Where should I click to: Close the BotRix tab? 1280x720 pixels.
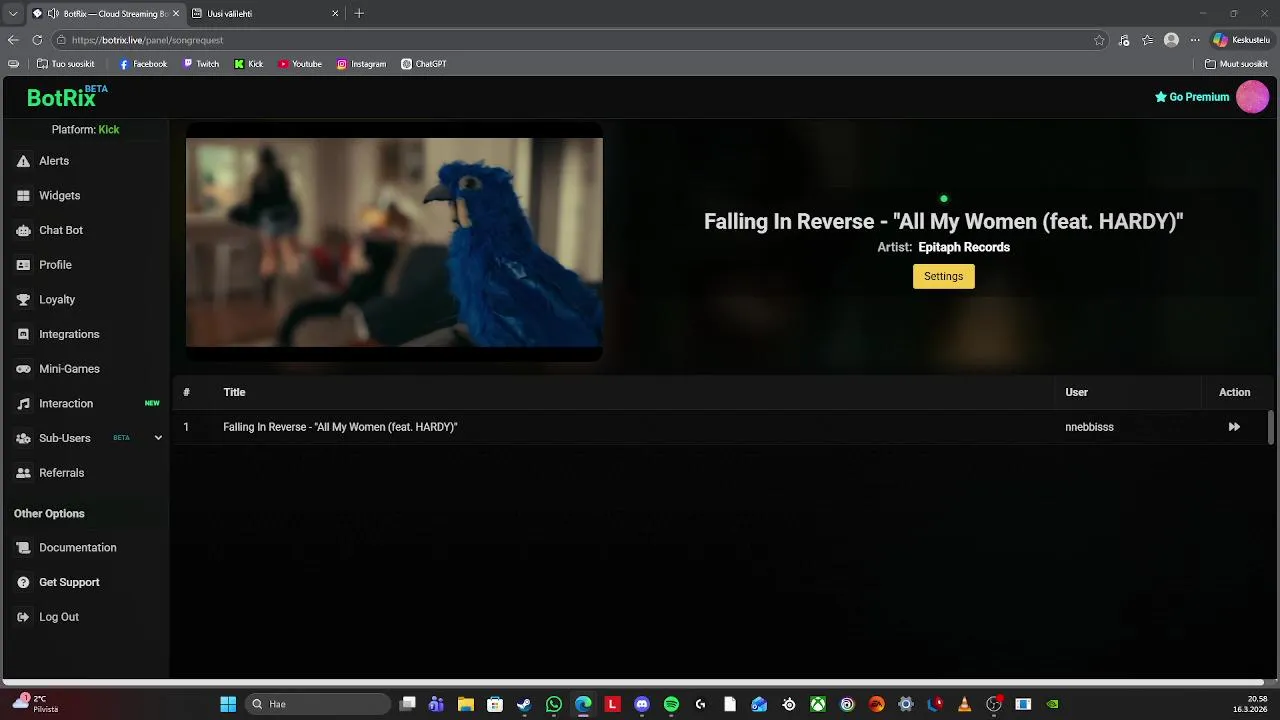coord(176,14)
